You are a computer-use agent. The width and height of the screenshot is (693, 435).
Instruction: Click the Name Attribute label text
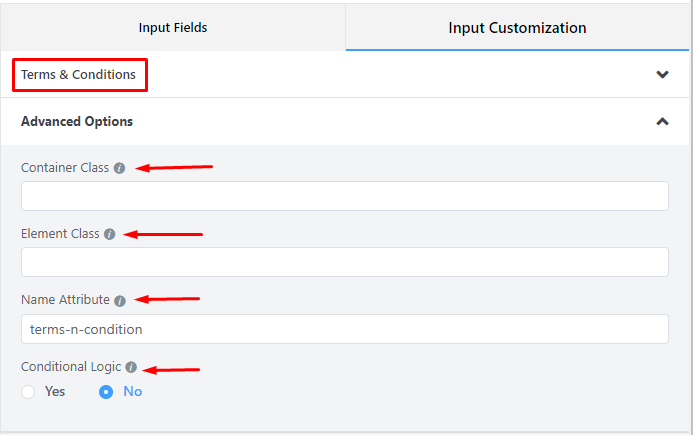pyautogui.click(x=65, y=300)
